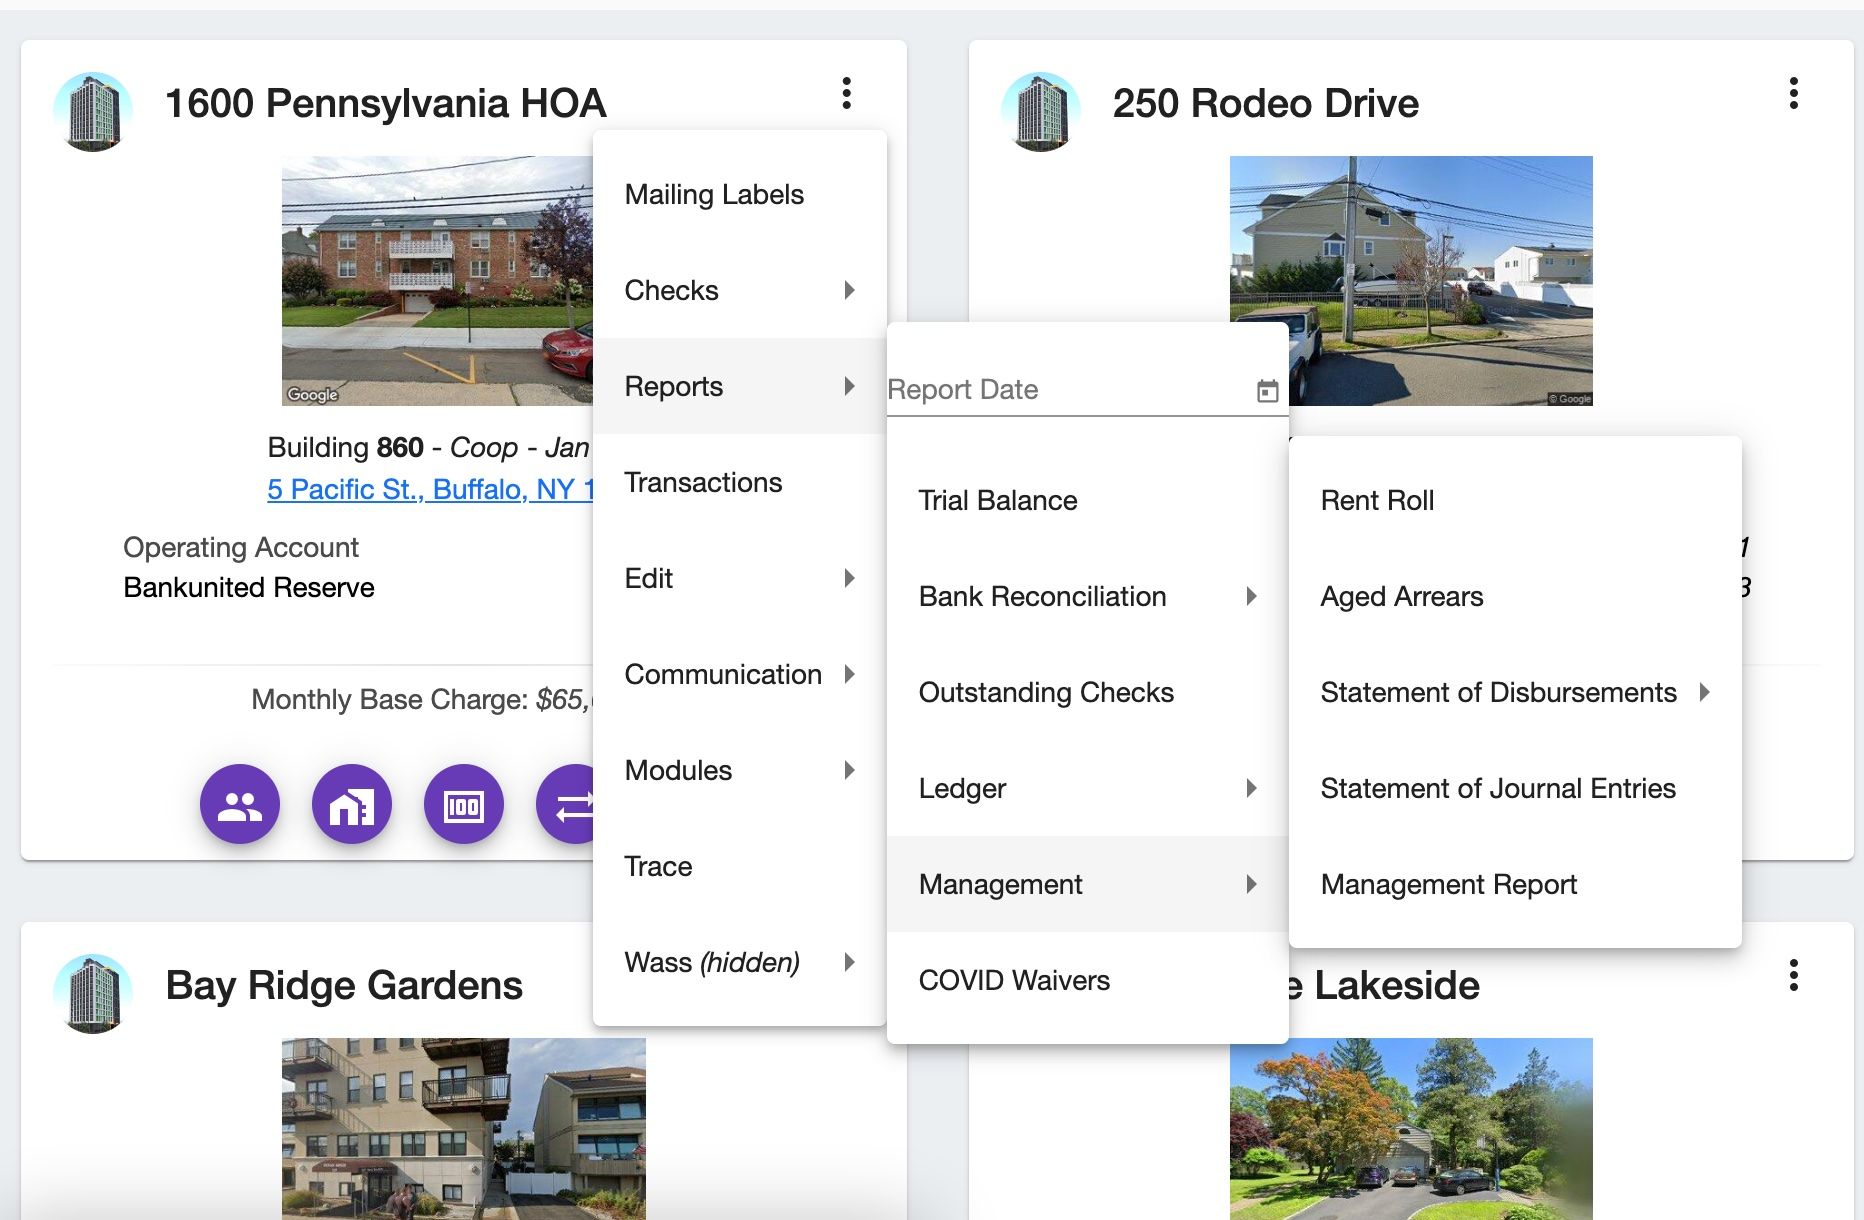Choose Management Report from the Management submenu
This screenshot has height=1220, width=1864.
[1448, 884]
